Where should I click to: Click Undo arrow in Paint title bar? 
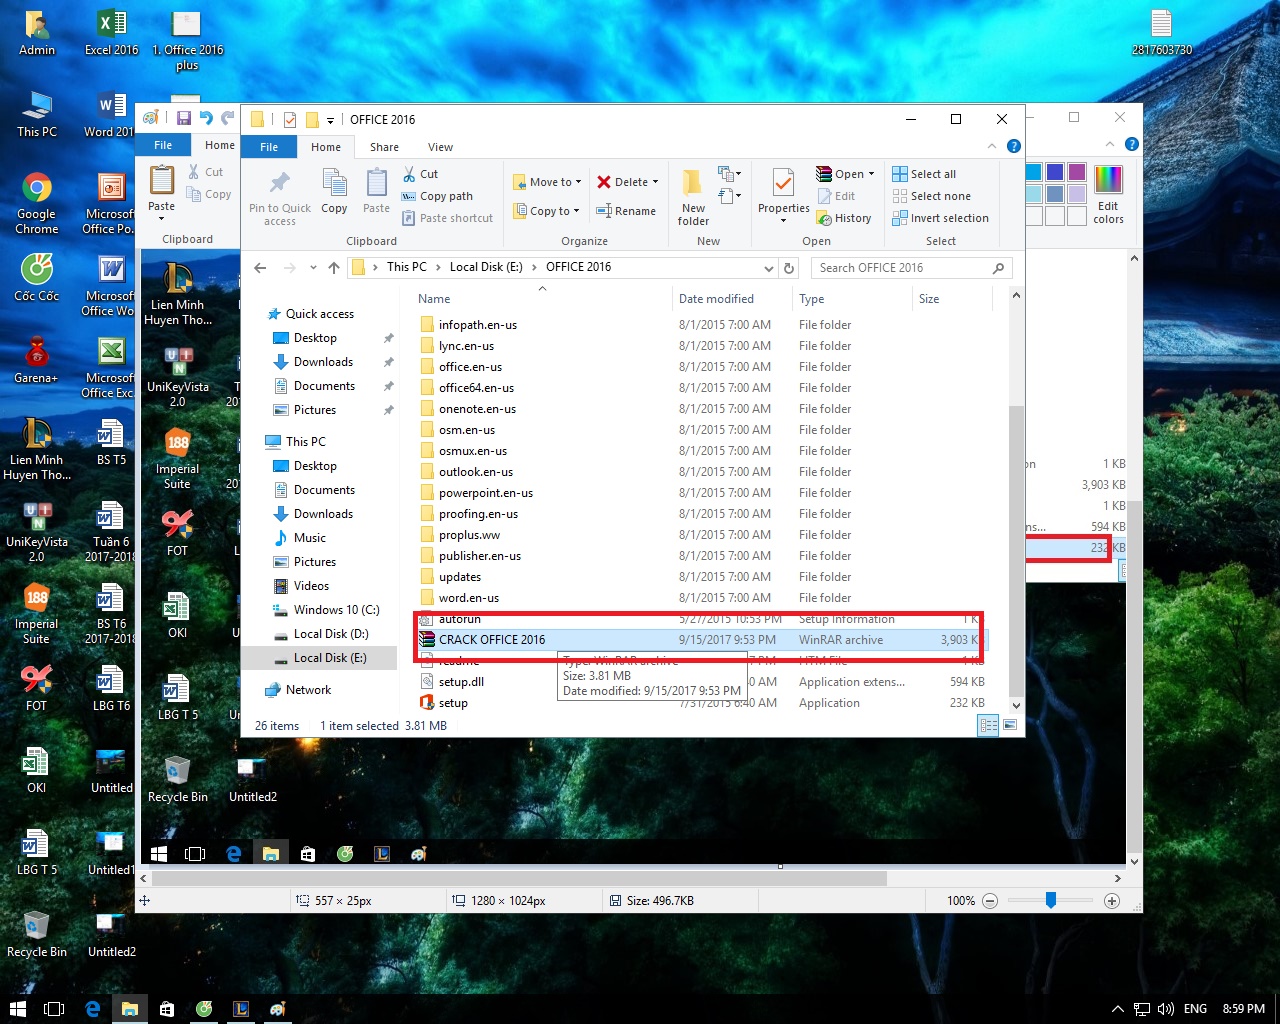pos(206,118)
